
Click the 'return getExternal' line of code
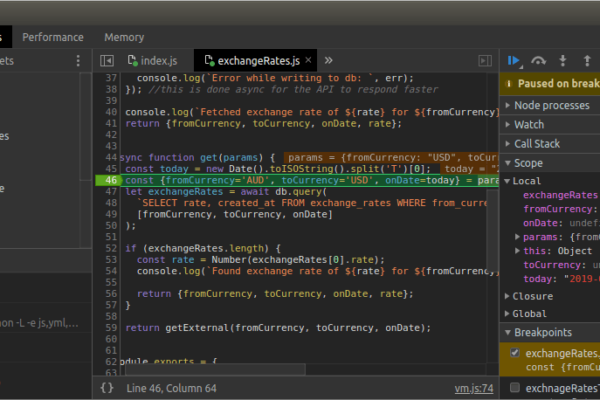[278, 328]
